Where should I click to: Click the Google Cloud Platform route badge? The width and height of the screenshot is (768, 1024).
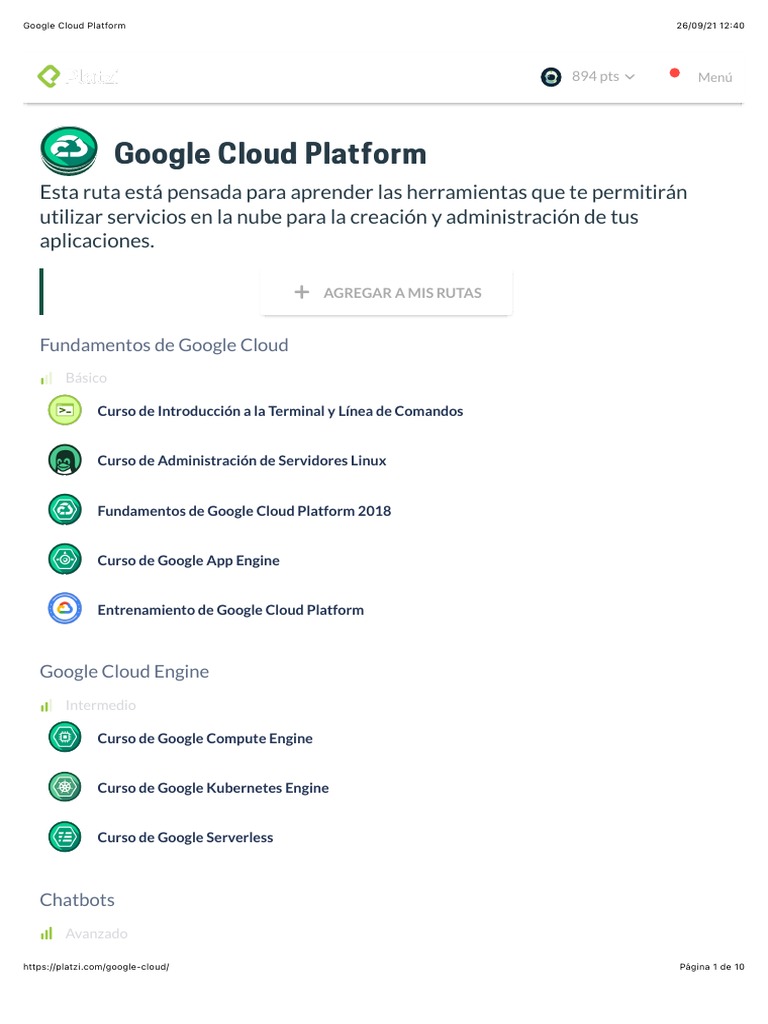coord(69,151)
